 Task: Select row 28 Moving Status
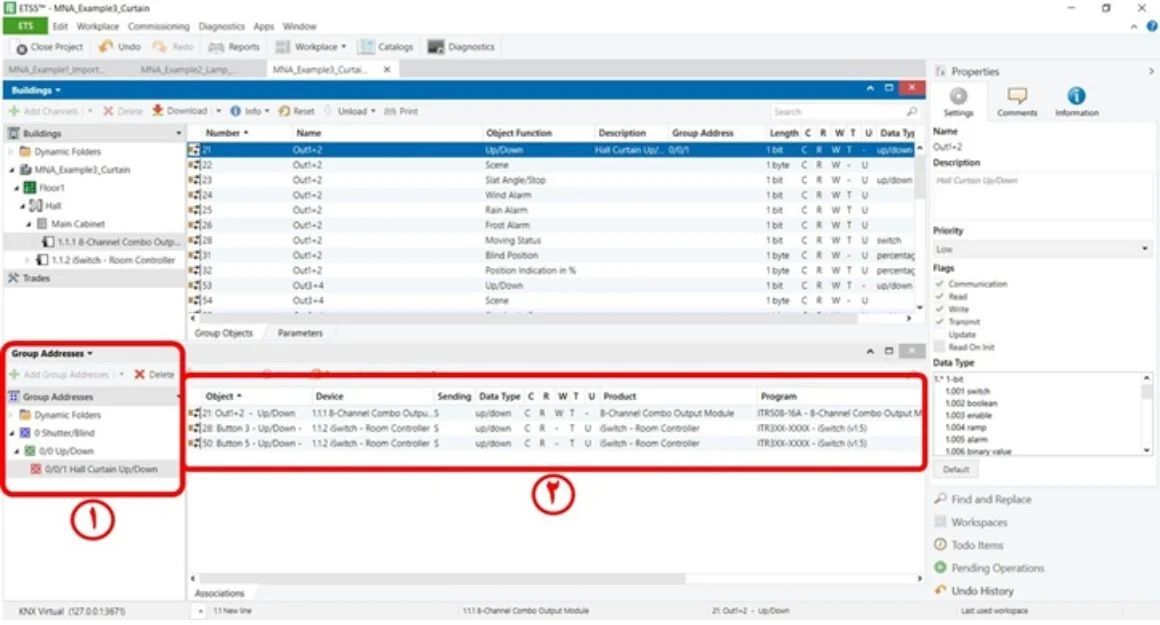tap(552, 240)
